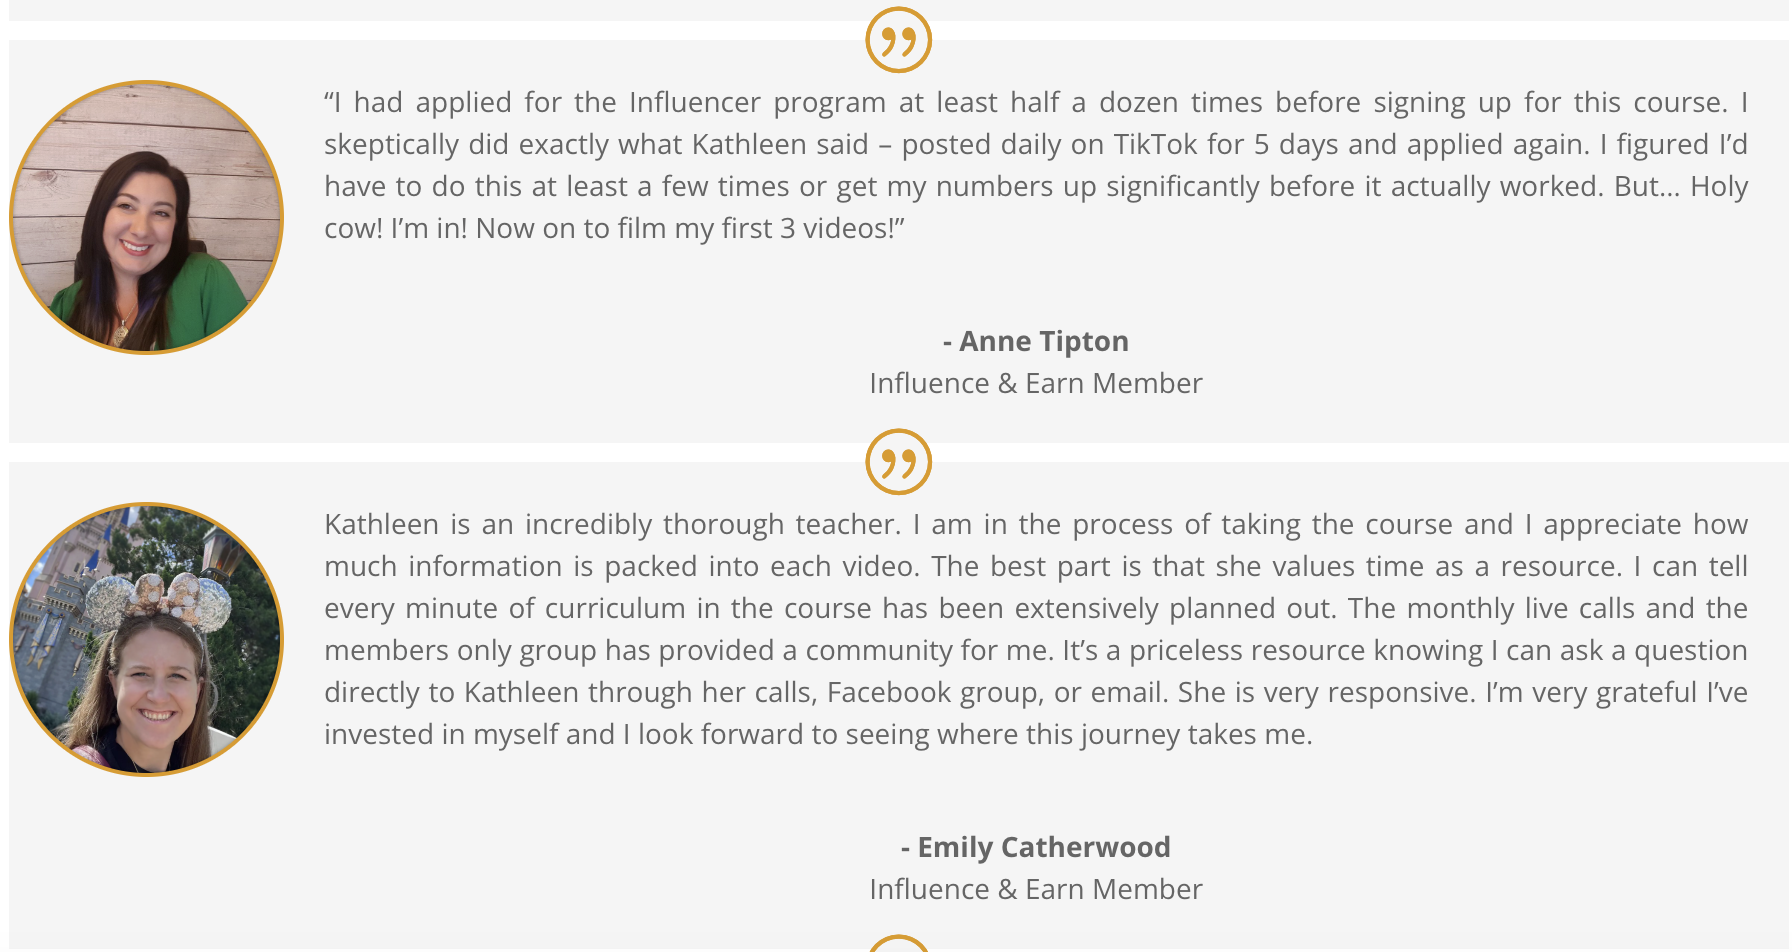
Task: Click the quote icon above Anne Tipton's testimonial
Action: (898, 40)
